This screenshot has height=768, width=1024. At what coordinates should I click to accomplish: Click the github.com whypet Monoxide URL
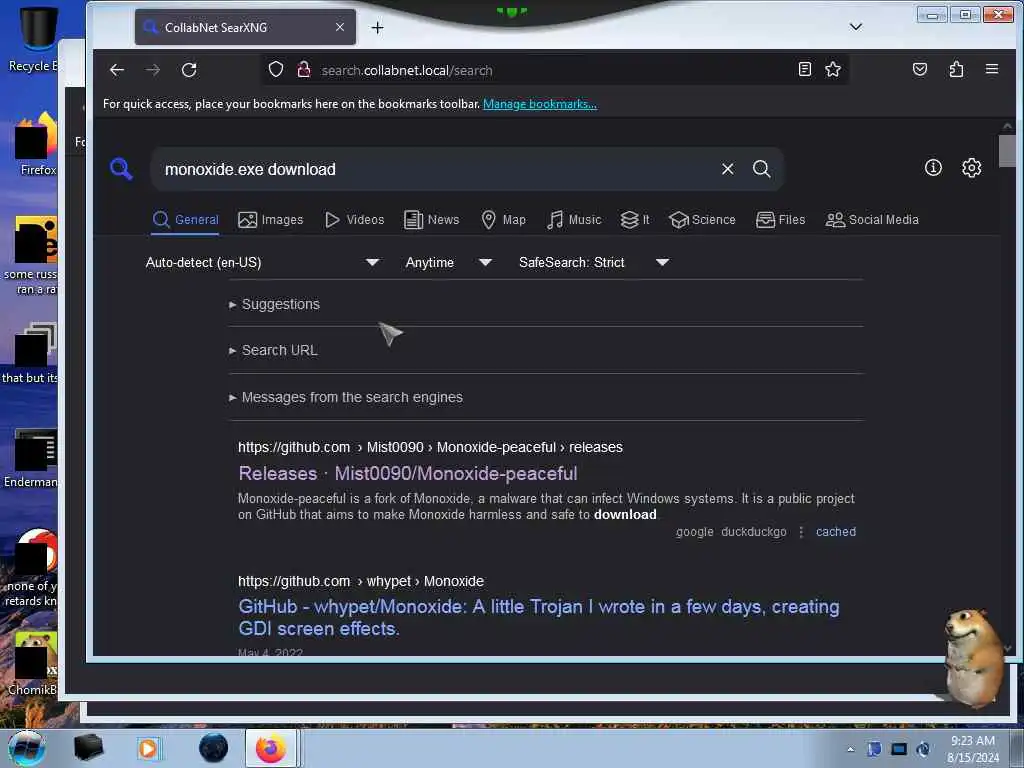[x=360, y=581]
